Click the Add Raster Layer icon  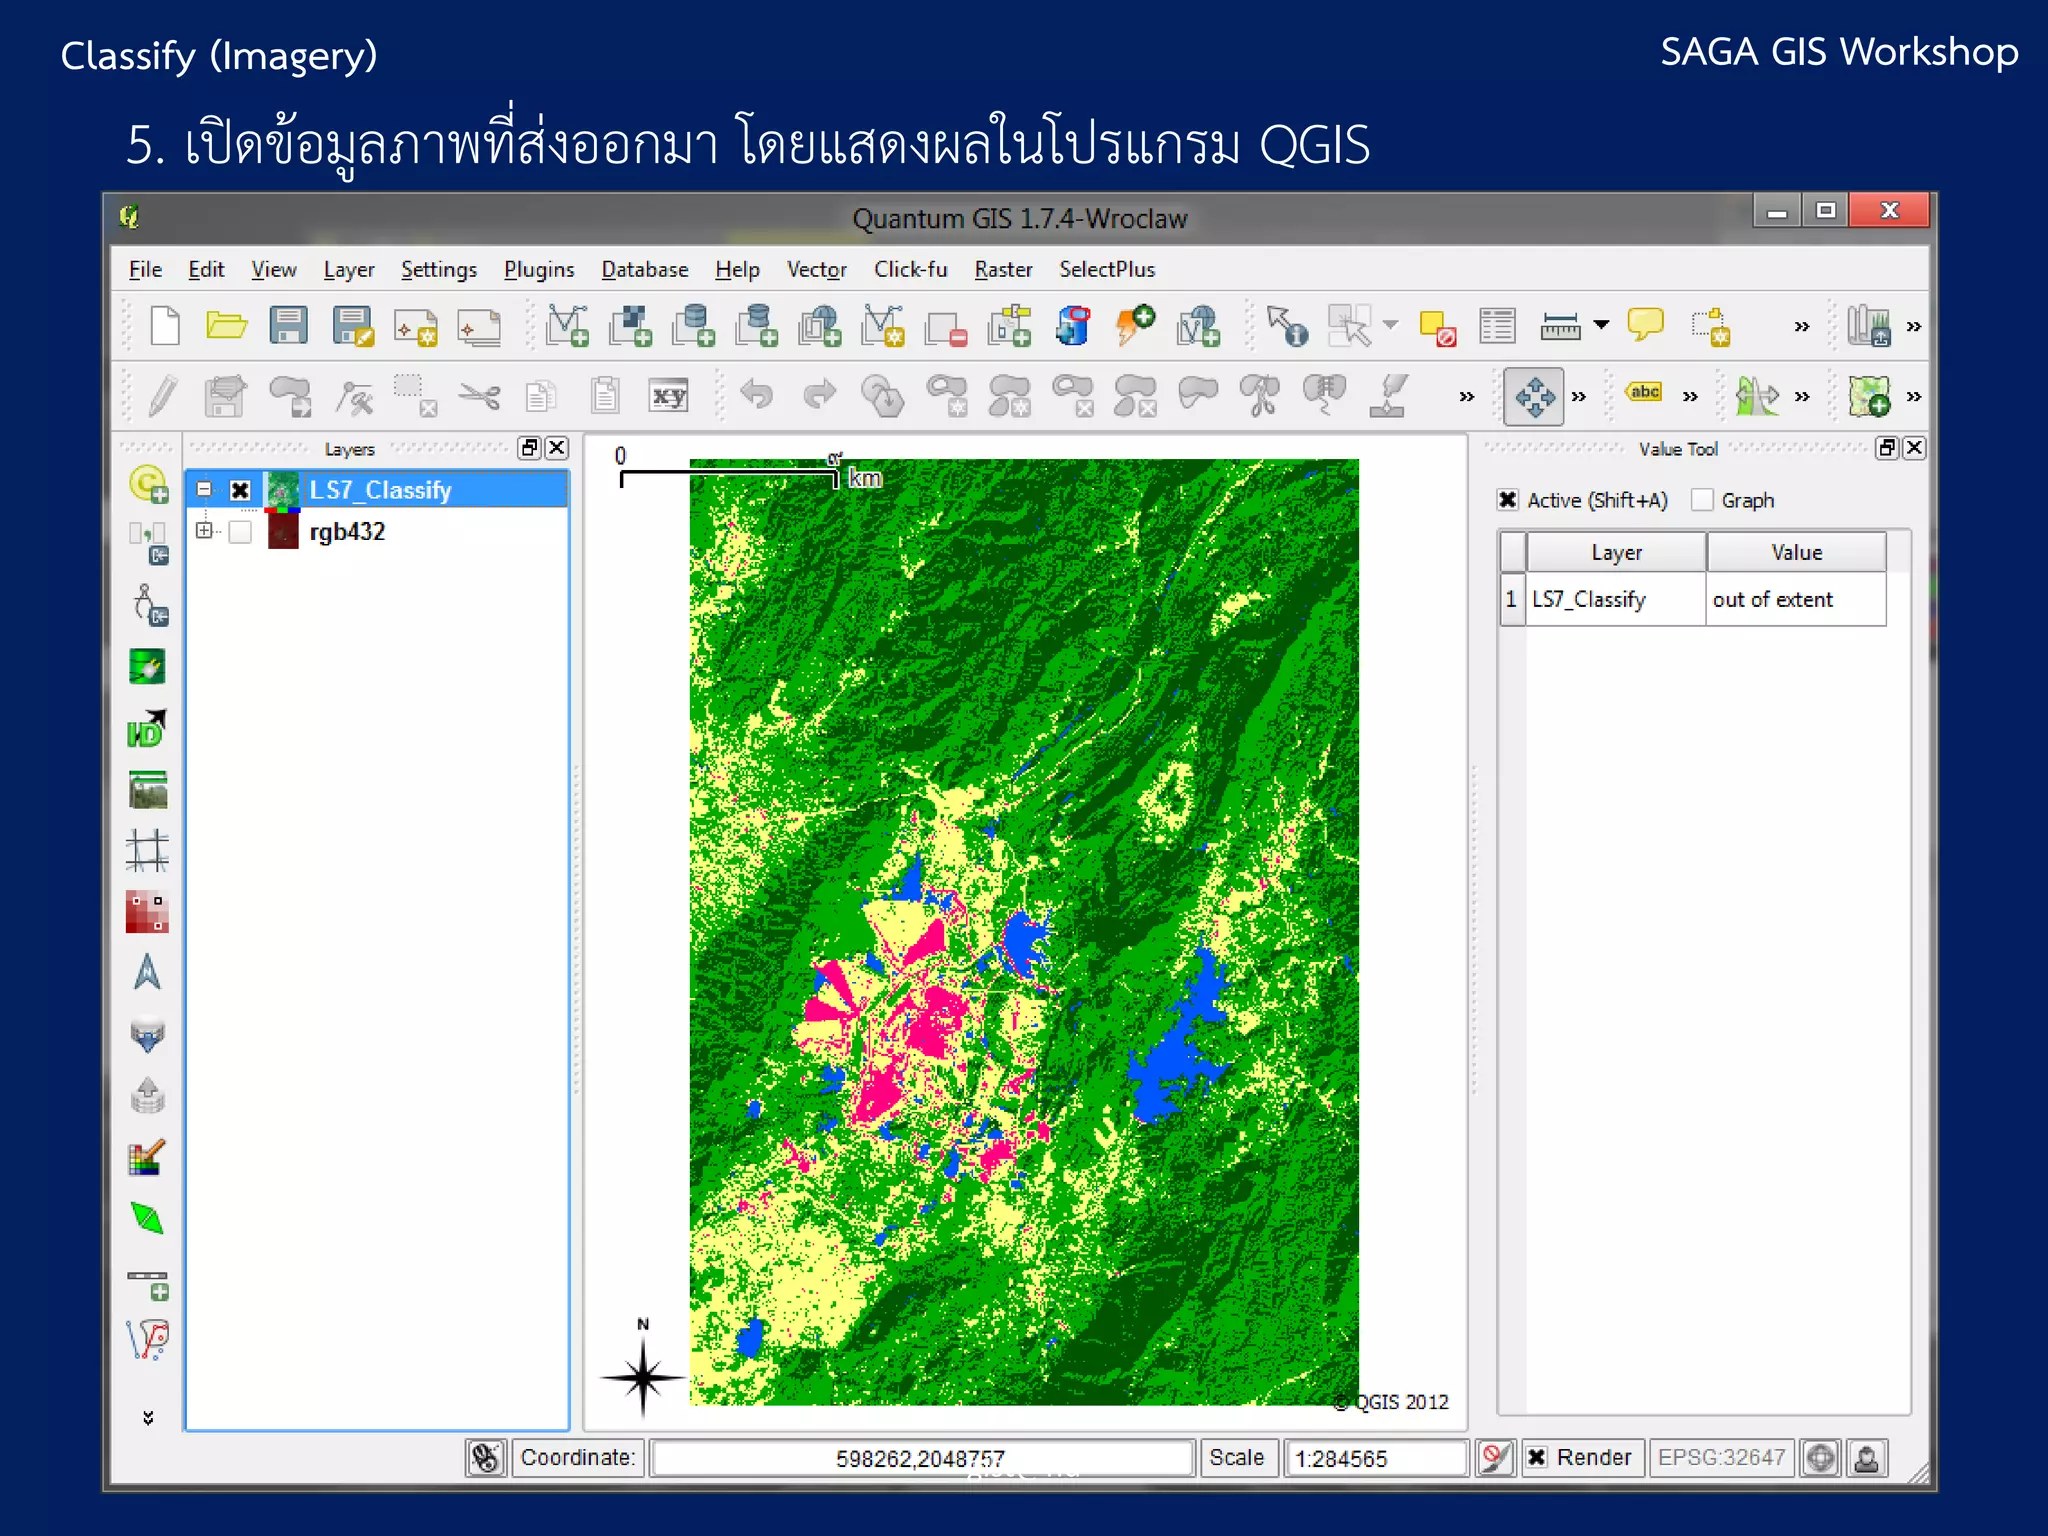tap(630, 326)
